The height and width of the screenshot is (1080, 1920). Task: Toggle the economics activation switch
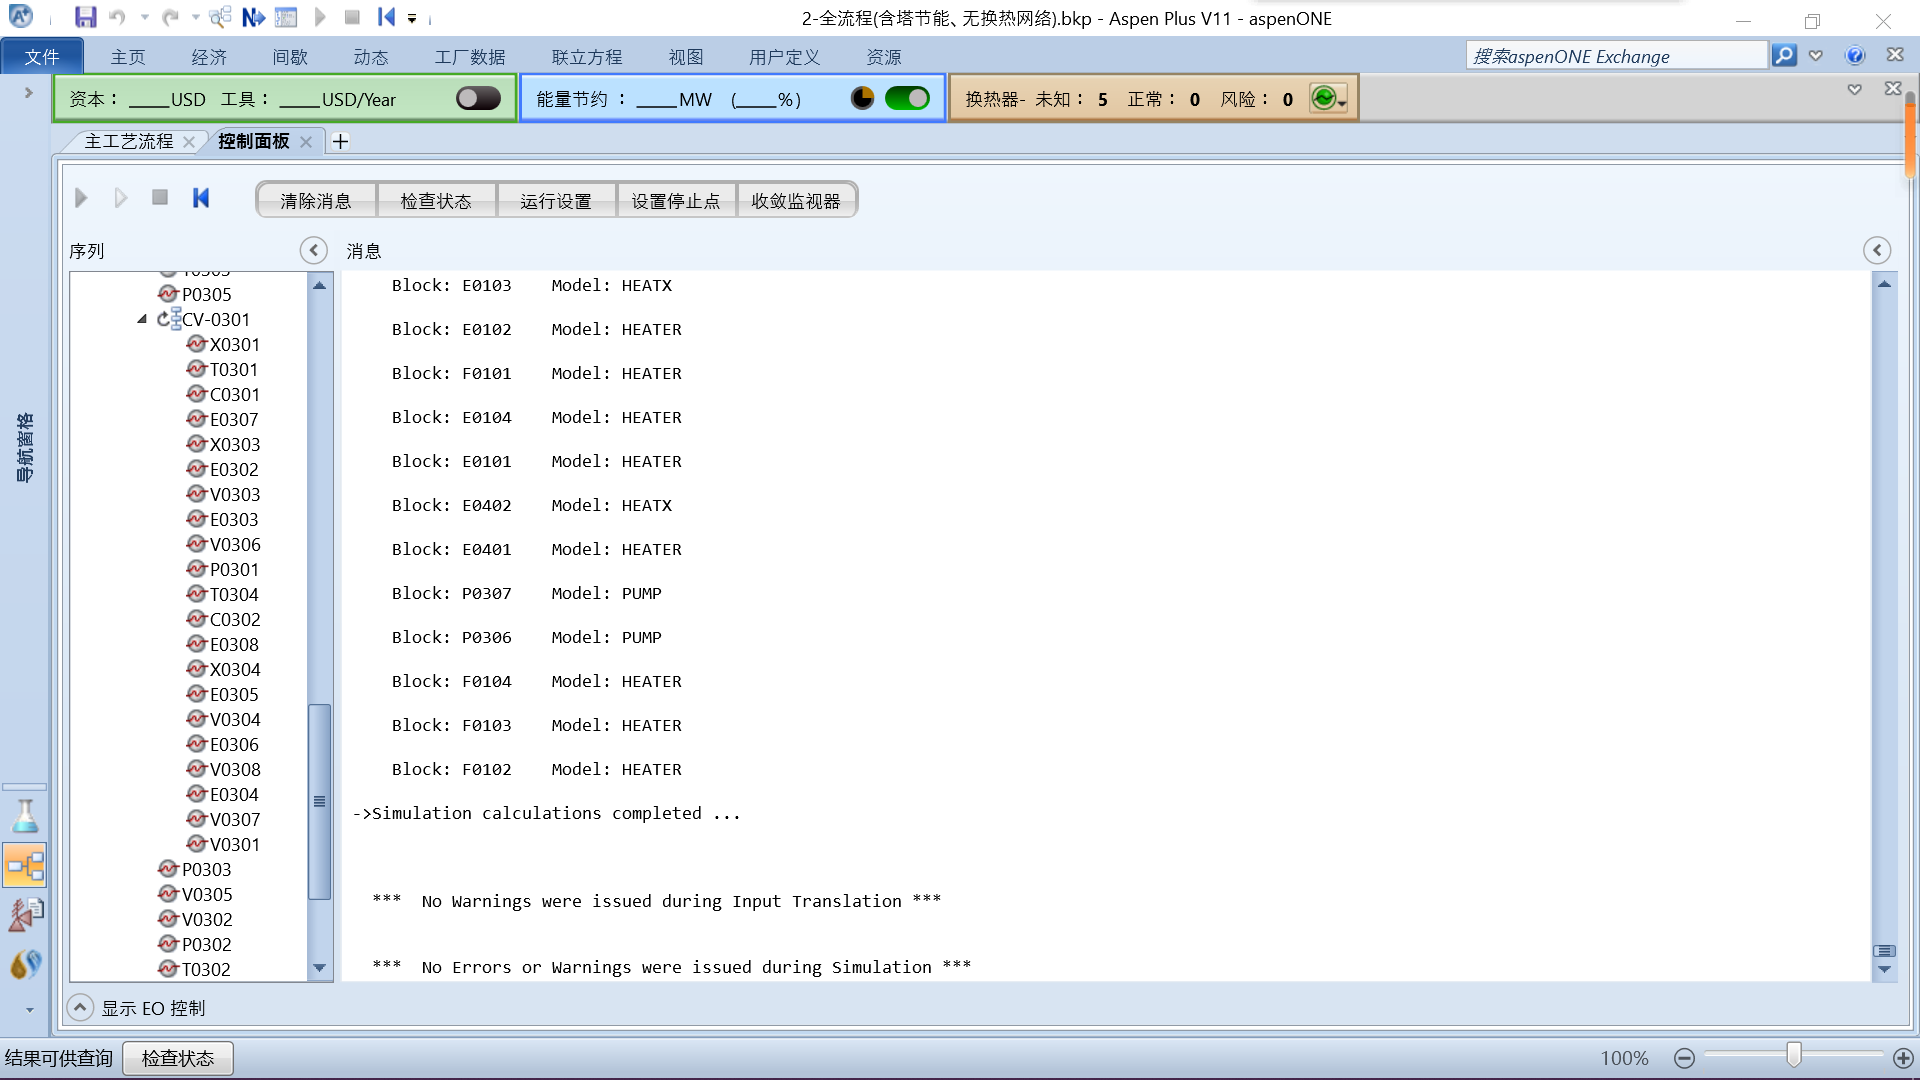[478, 98]
